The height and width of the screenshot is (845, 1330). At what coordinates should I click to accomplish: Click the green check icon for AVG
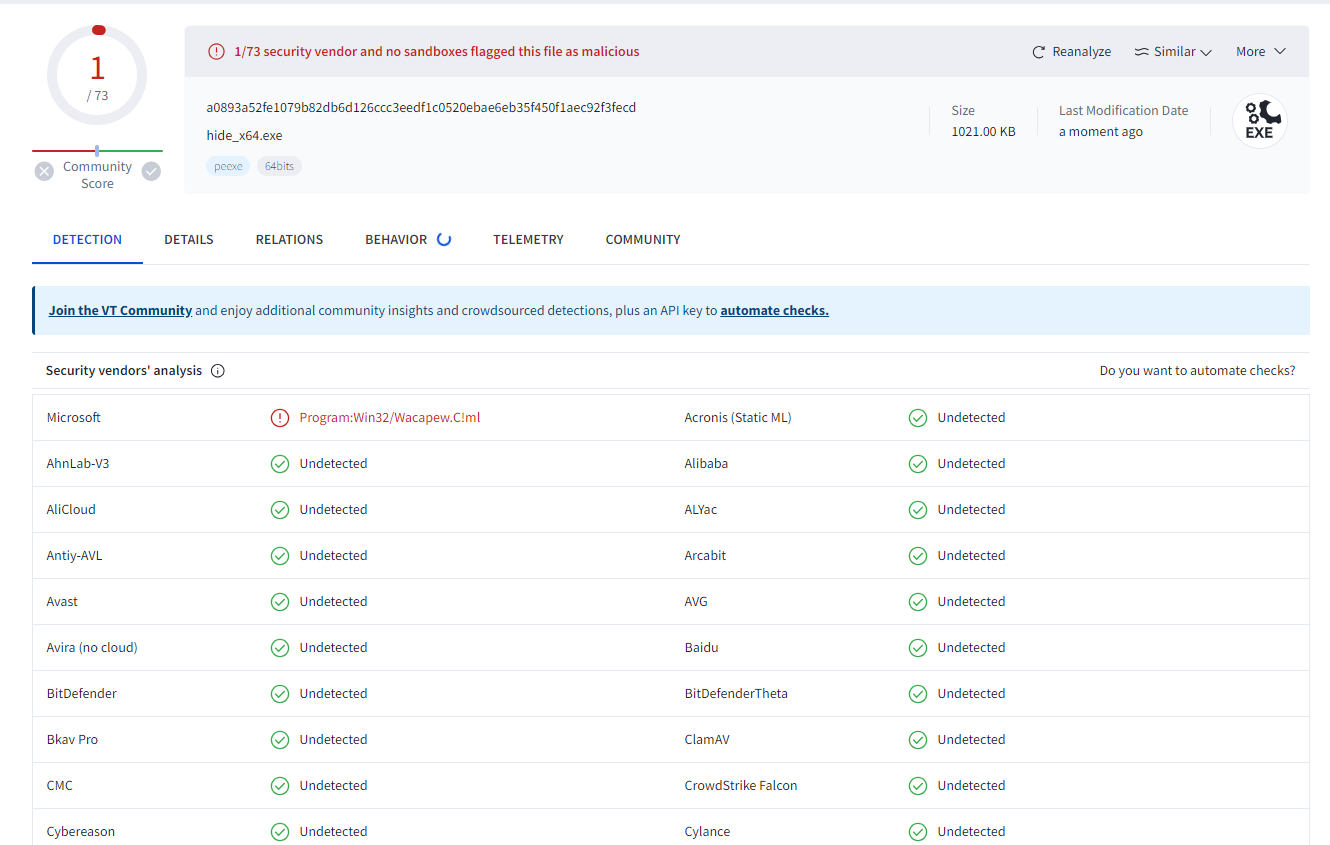918,602
